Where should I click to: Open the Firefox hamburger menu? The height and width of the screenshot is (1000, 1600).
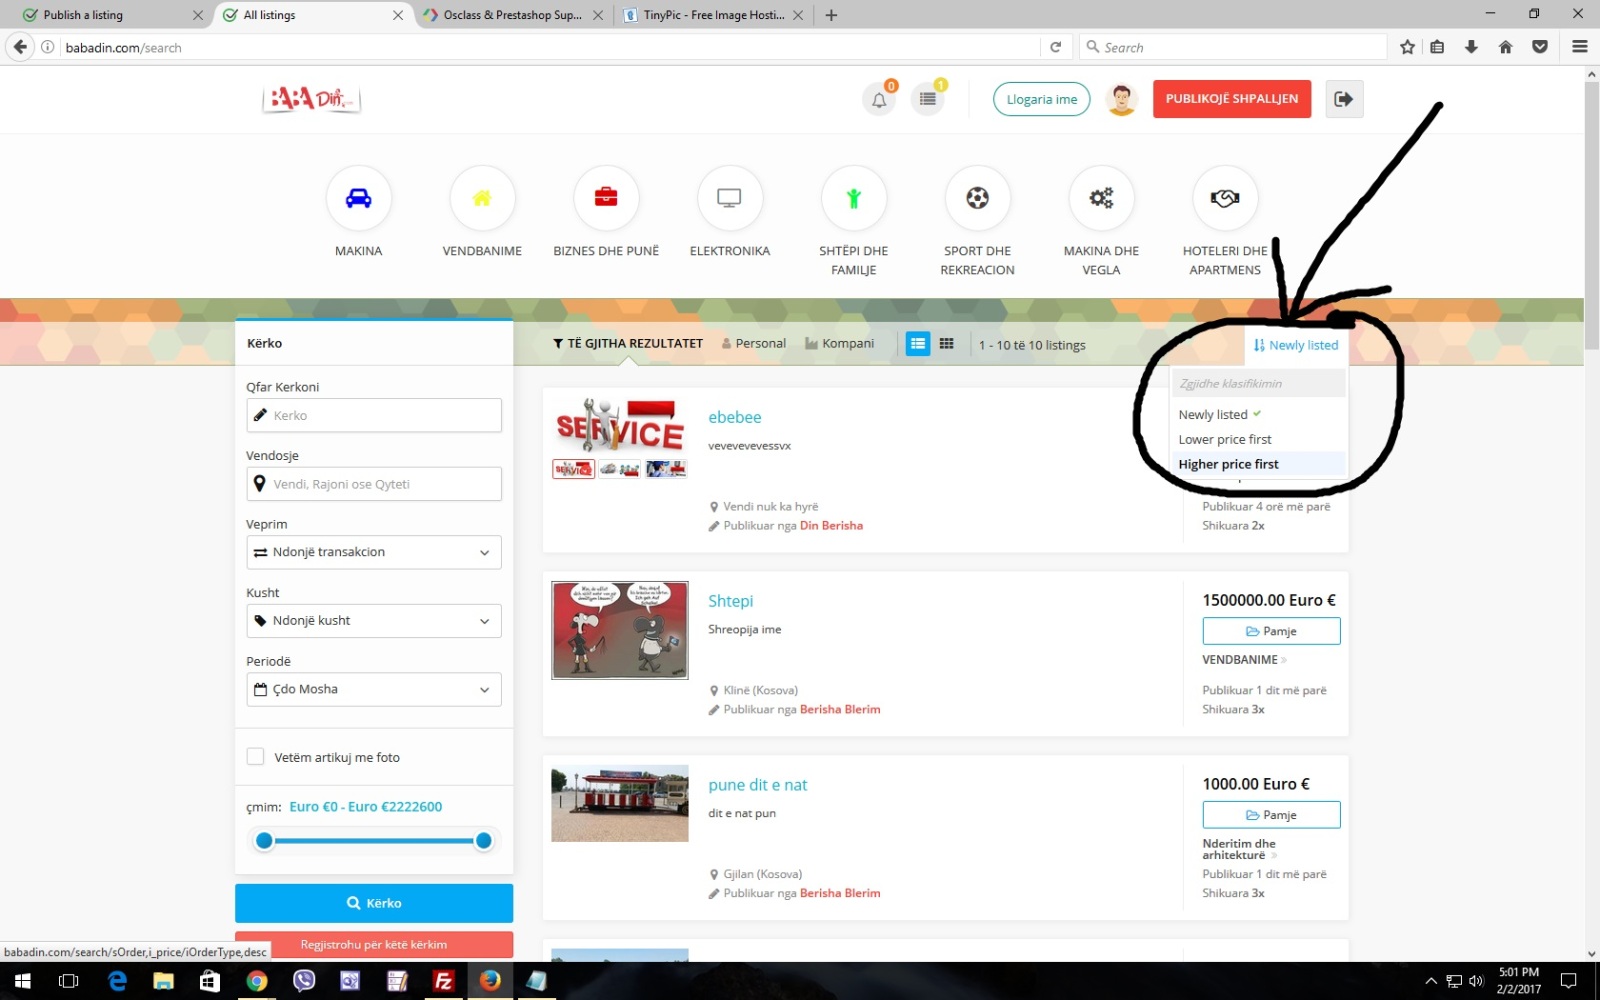(x=1580, y=47)
